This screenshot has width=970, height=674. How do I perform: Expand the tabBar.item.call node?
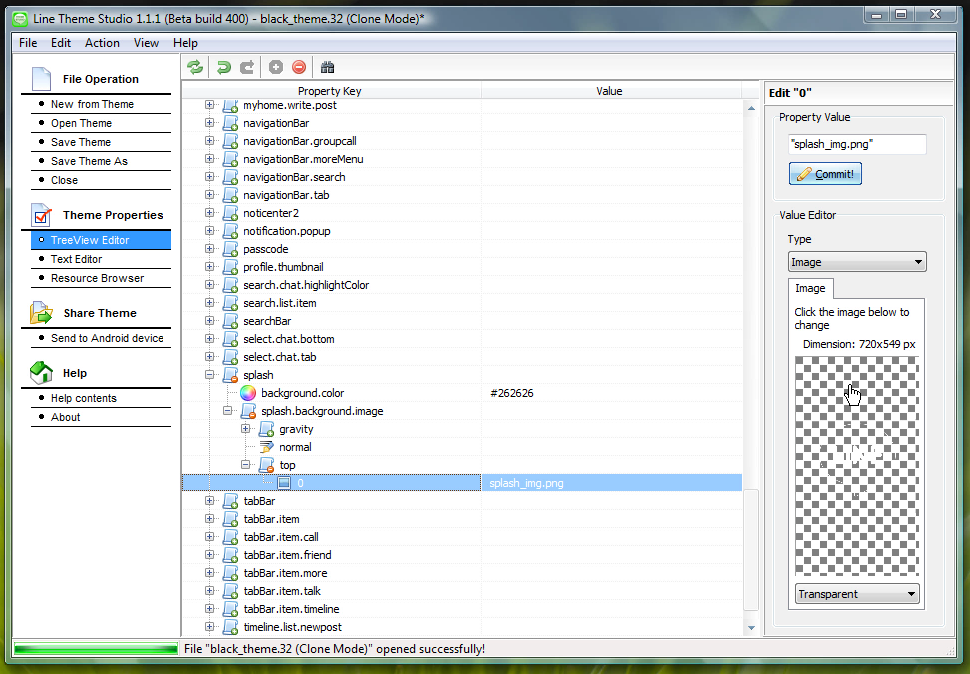point(210,537)
